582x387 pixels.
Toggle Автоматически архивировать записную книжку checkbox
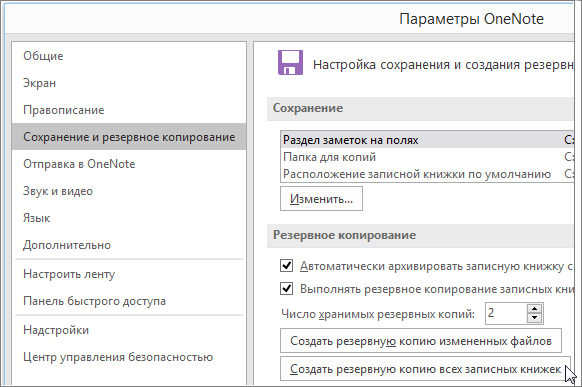[287, 266]
